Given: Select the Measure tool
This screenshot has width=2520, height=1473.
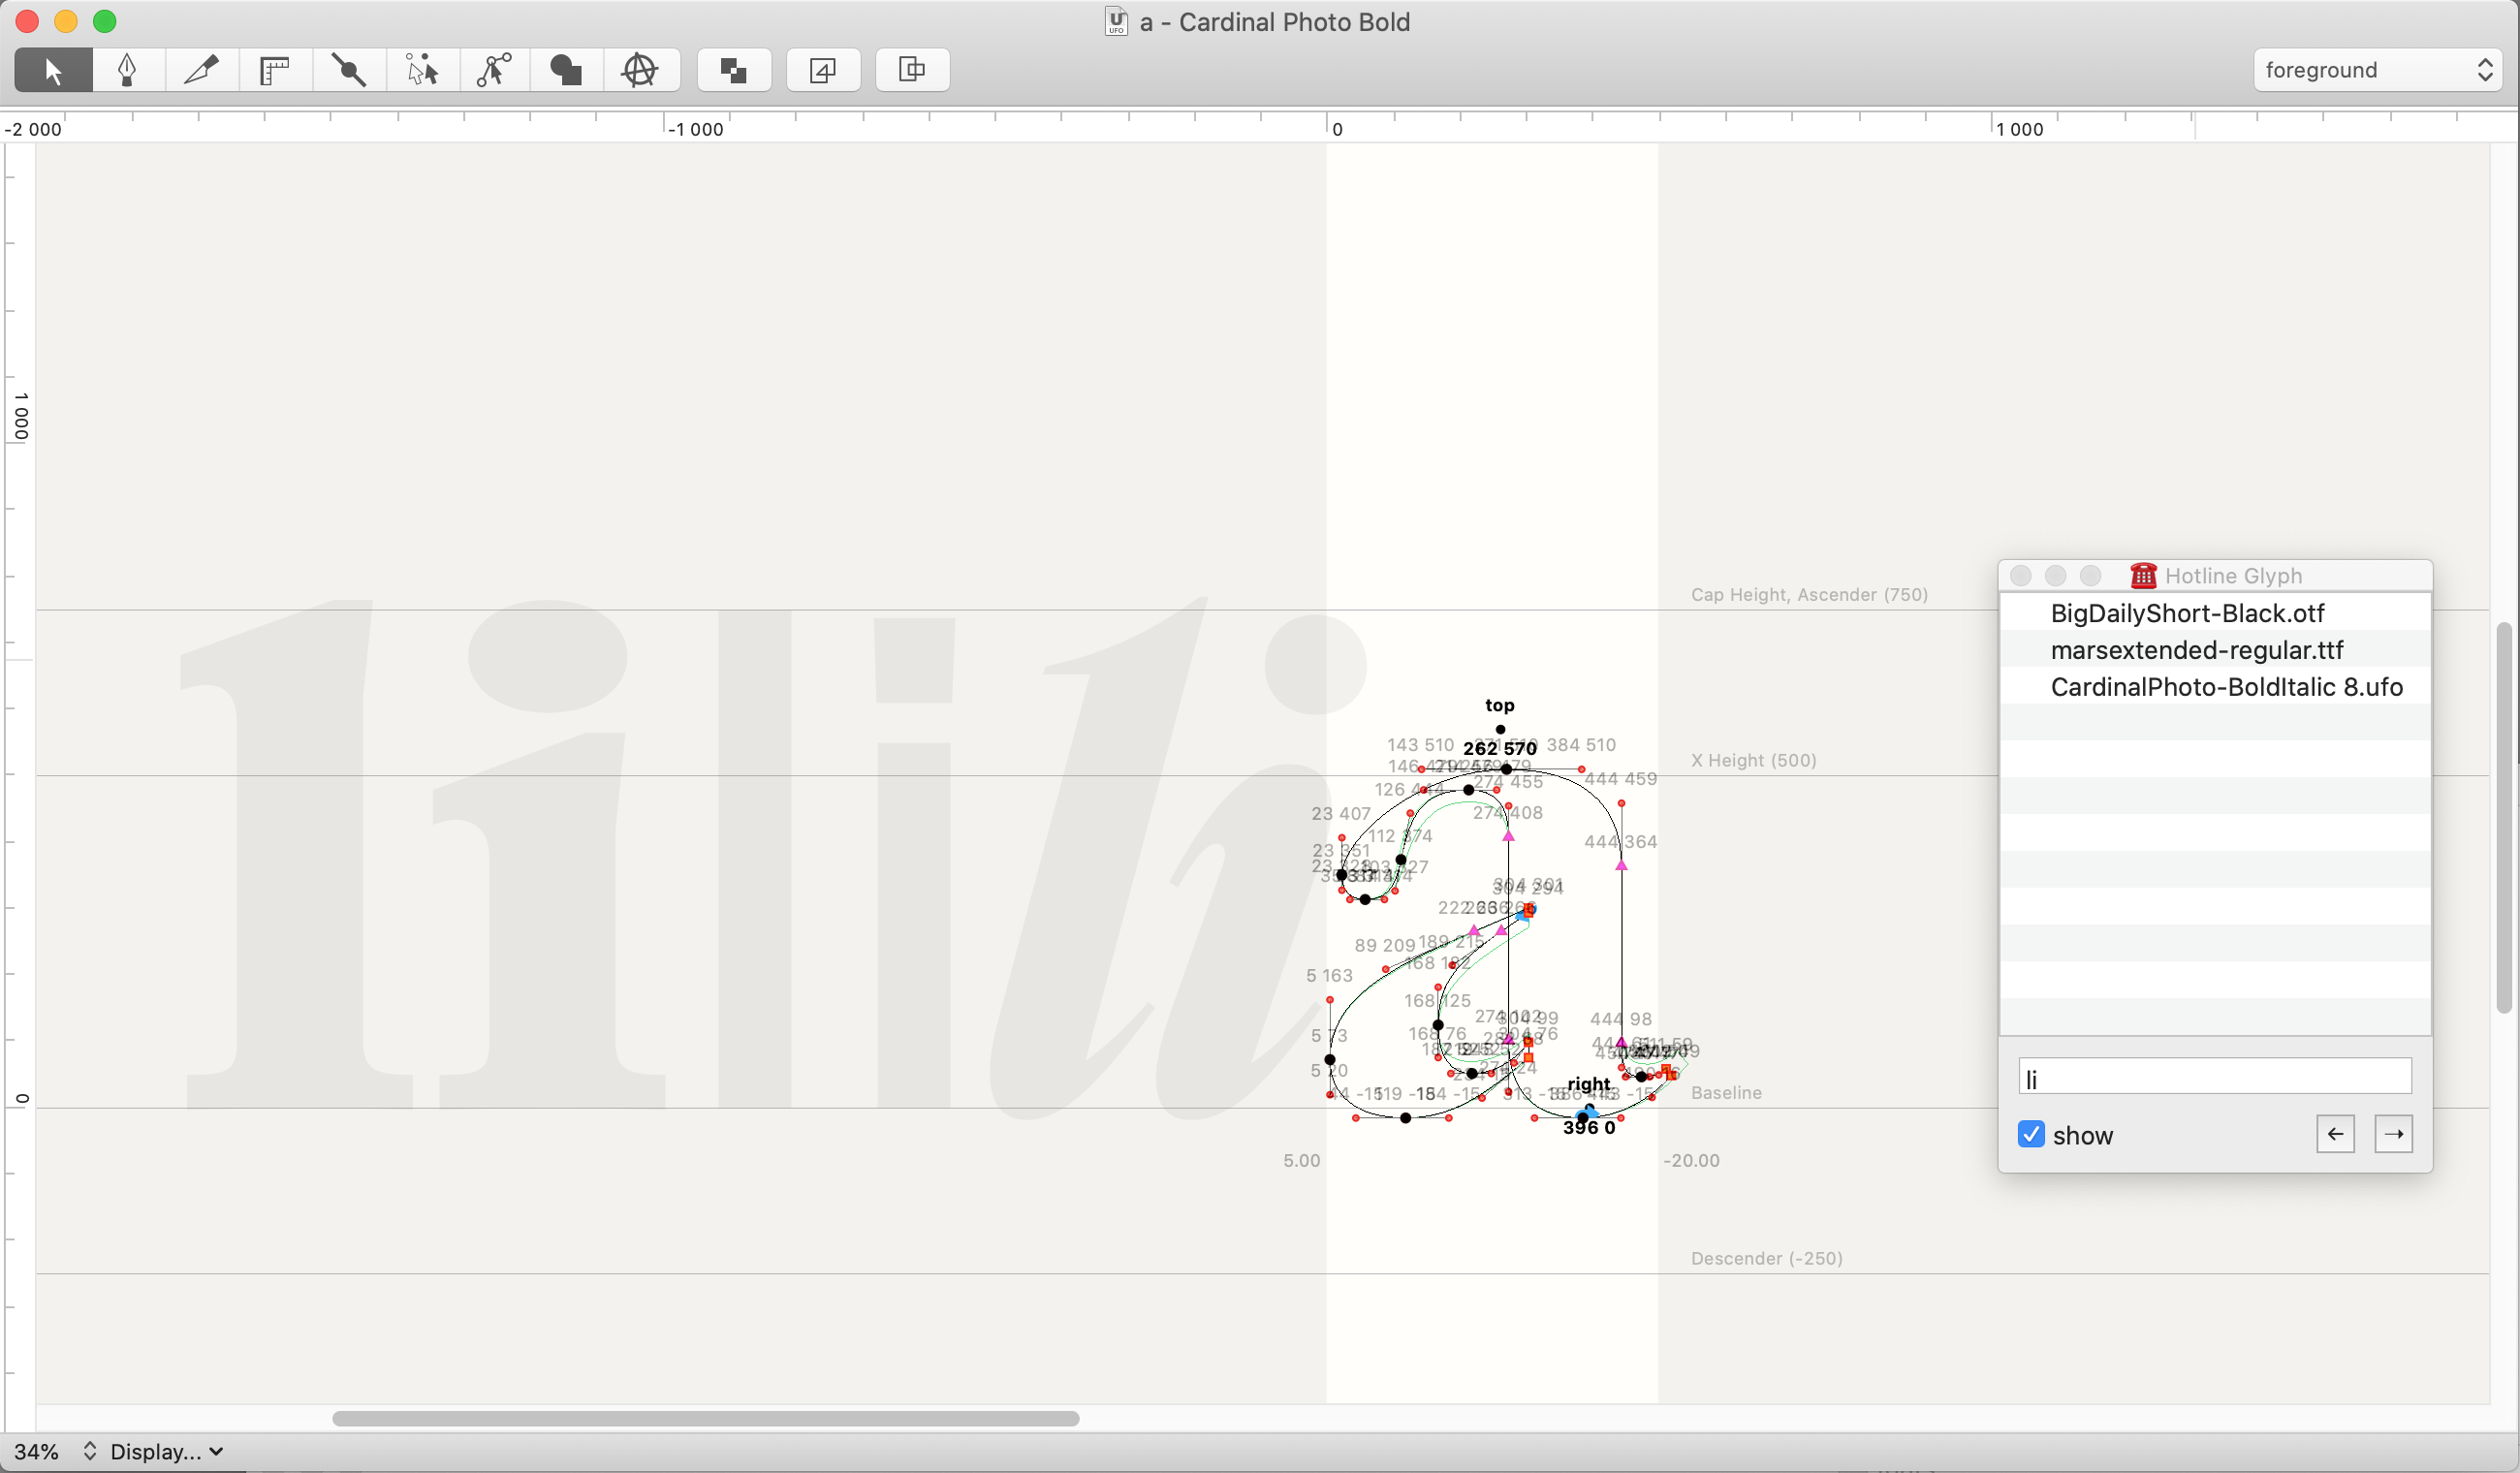Looking at the screenshot, I should tap(273, 70).
